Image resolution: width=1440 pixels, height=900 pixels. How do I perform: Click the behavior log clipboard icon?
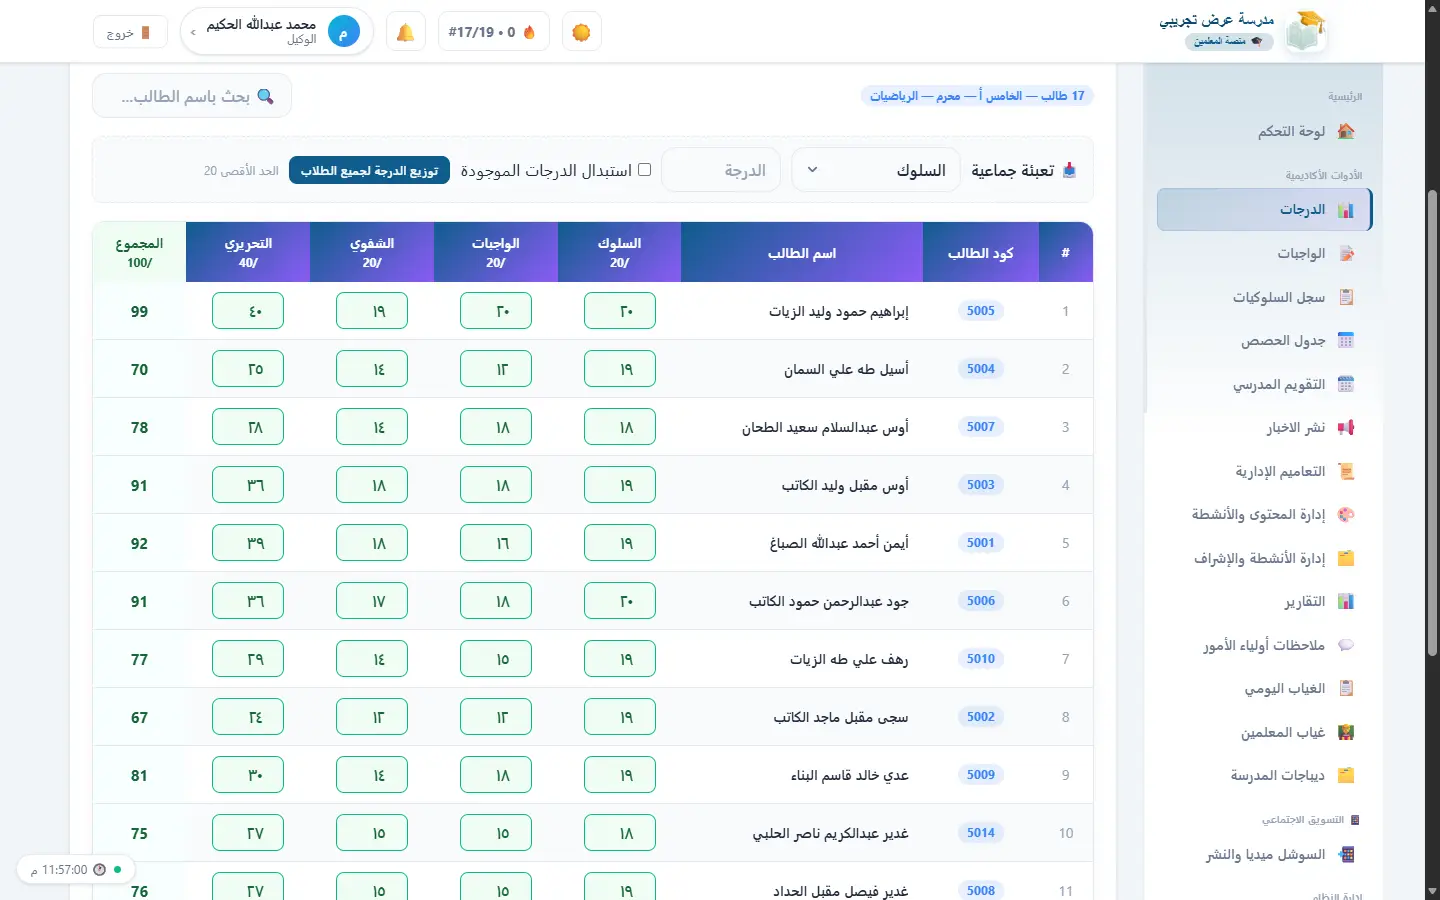pyautogui.click(x=1346, y=297)
